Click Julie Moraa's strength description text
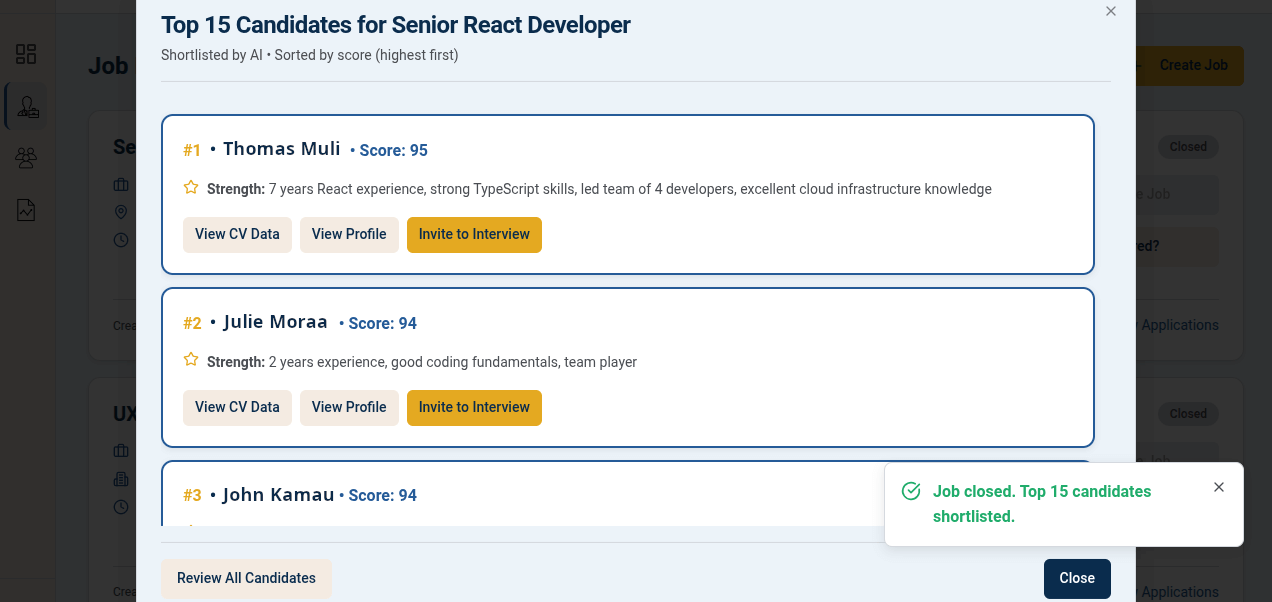1272x602 pixels. [x=453, y=362]
